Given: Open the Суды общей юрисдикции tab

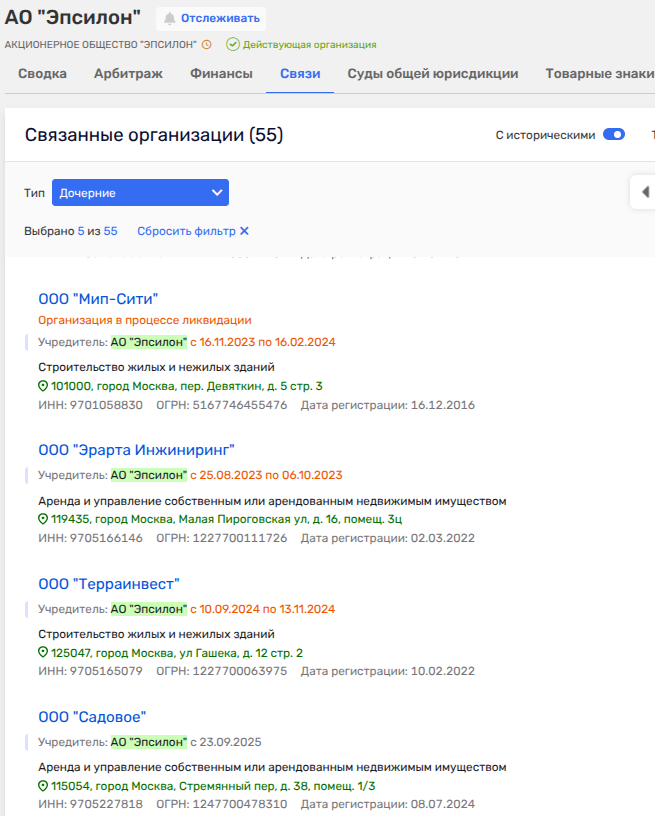Looking at the screenshot, I should click(x=432, y=74).
